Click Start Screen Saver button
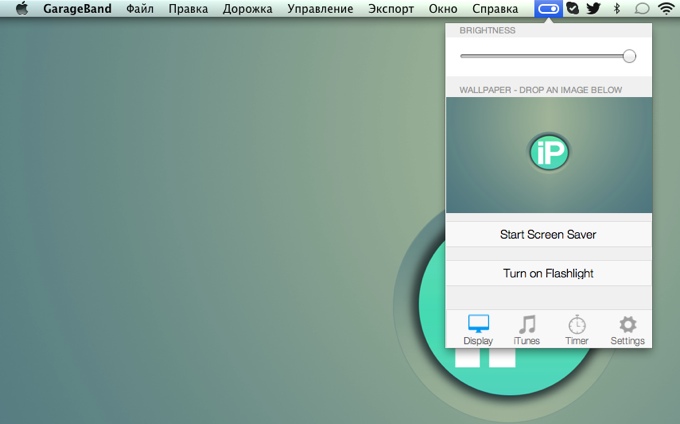The height and width of the screenshot is (424, 680). (x=549, y=235)
